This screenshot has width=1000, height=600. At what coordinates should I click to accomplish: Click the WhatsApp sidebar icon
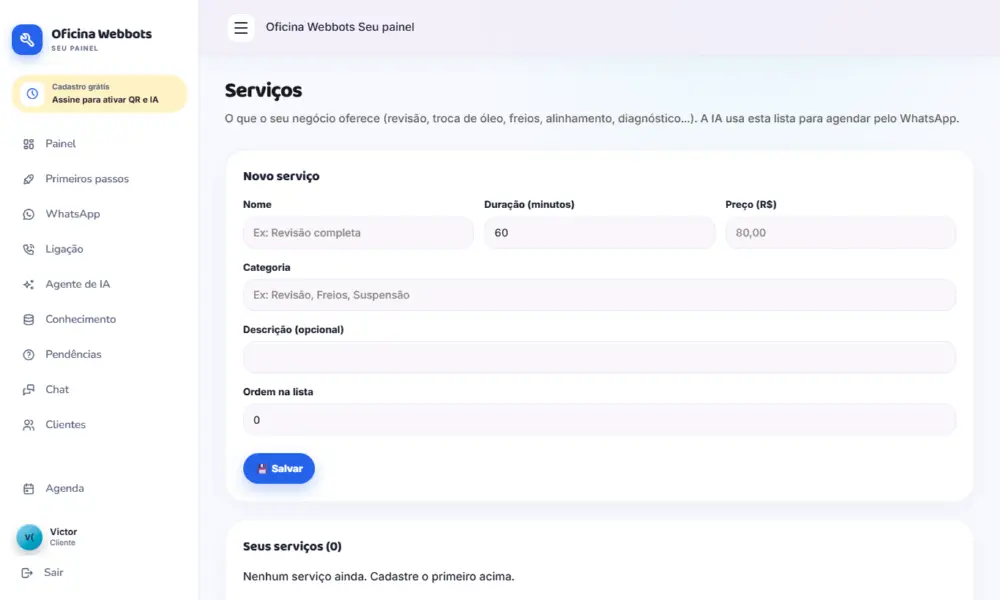click(x=29, y=214)
